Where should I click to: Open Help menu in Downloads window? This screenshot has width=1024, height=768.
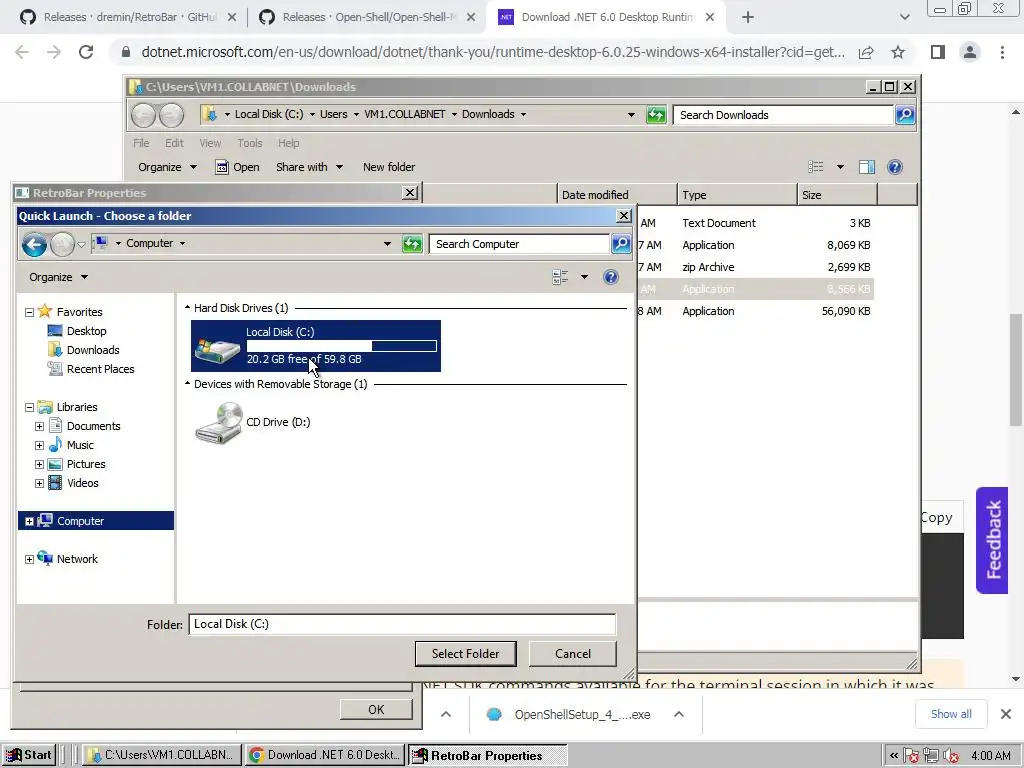[288, 143]
